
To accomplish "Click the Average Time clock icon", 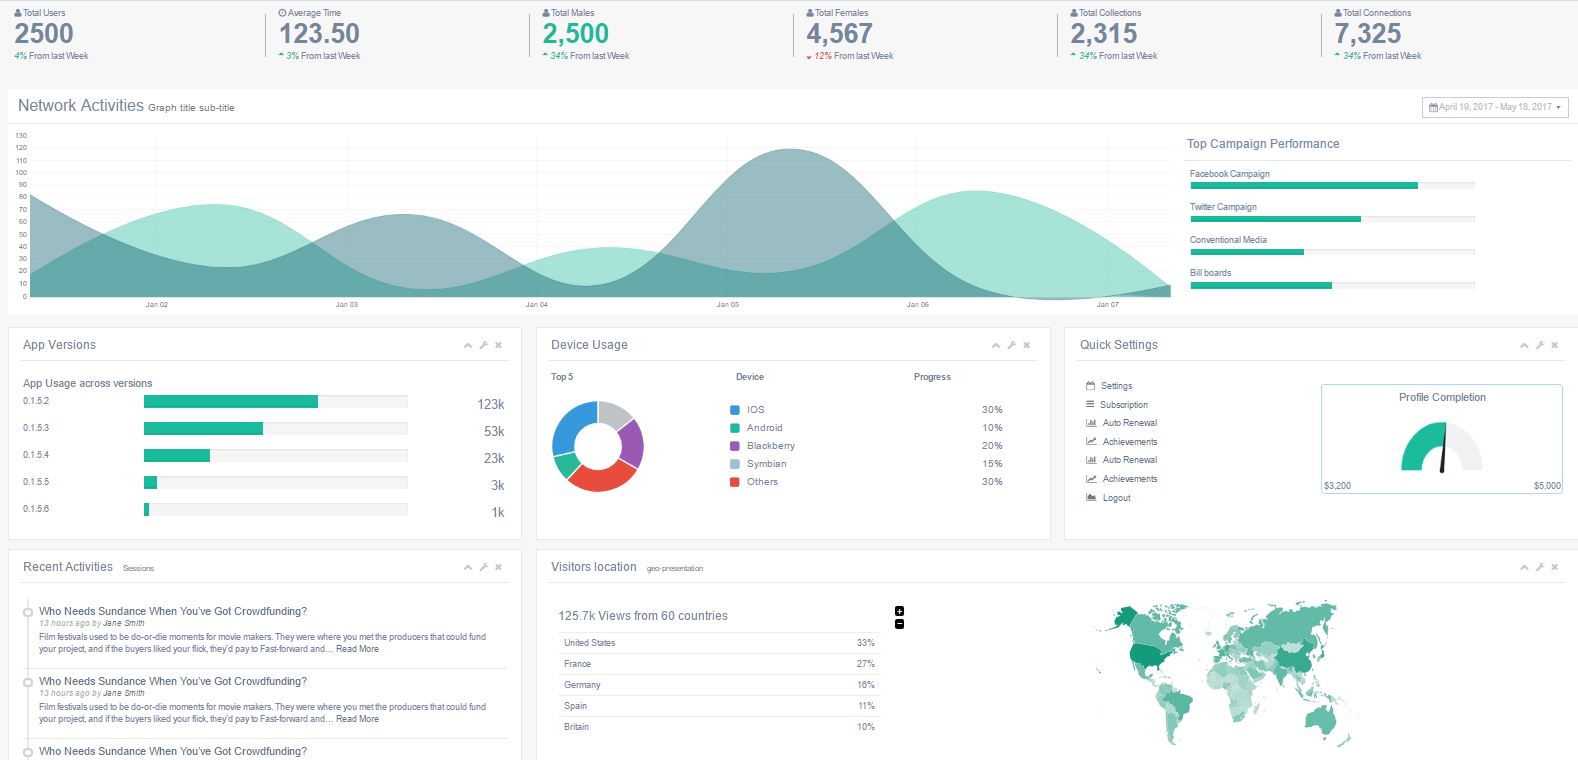I will click(x=282, y=13).
